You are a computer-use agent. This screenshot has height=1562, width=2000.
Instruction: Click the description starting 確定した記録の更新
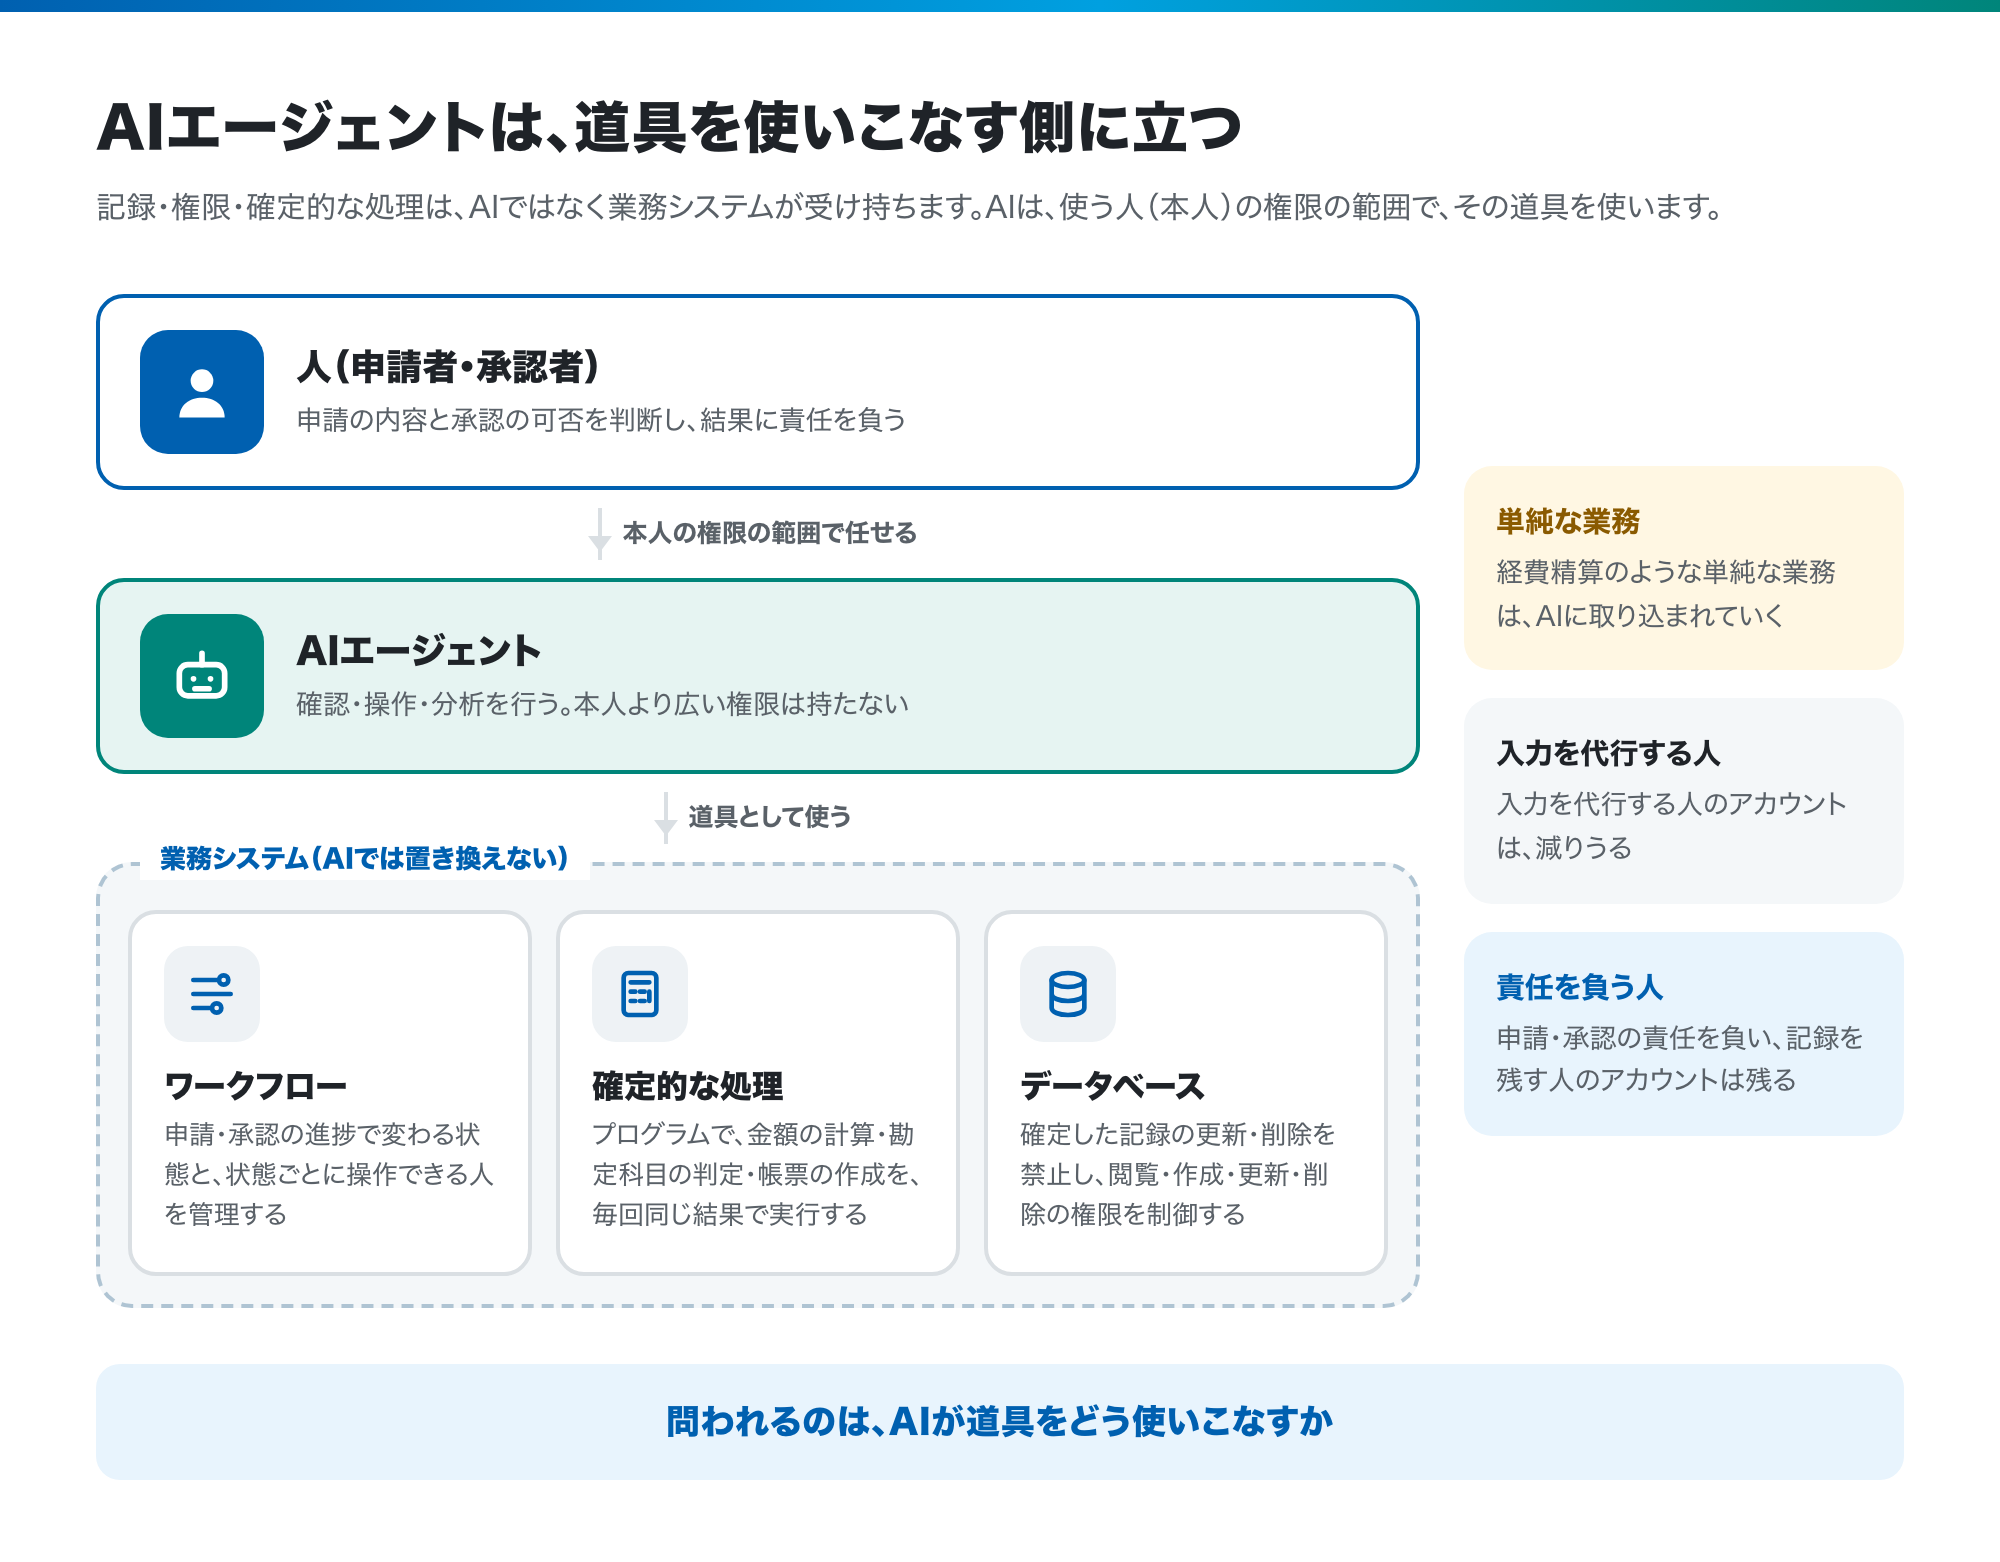[1178, 1174]
